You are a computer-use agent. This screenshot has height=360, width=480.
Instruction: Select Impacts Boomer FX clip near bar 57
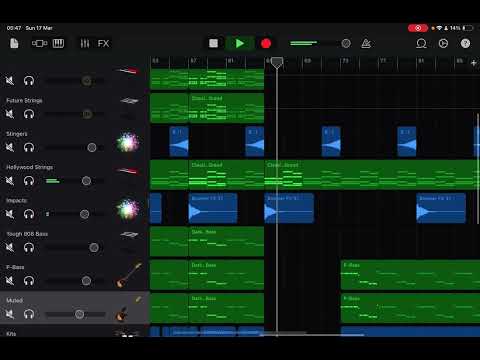pyautogui.click(x=213, y=208)
